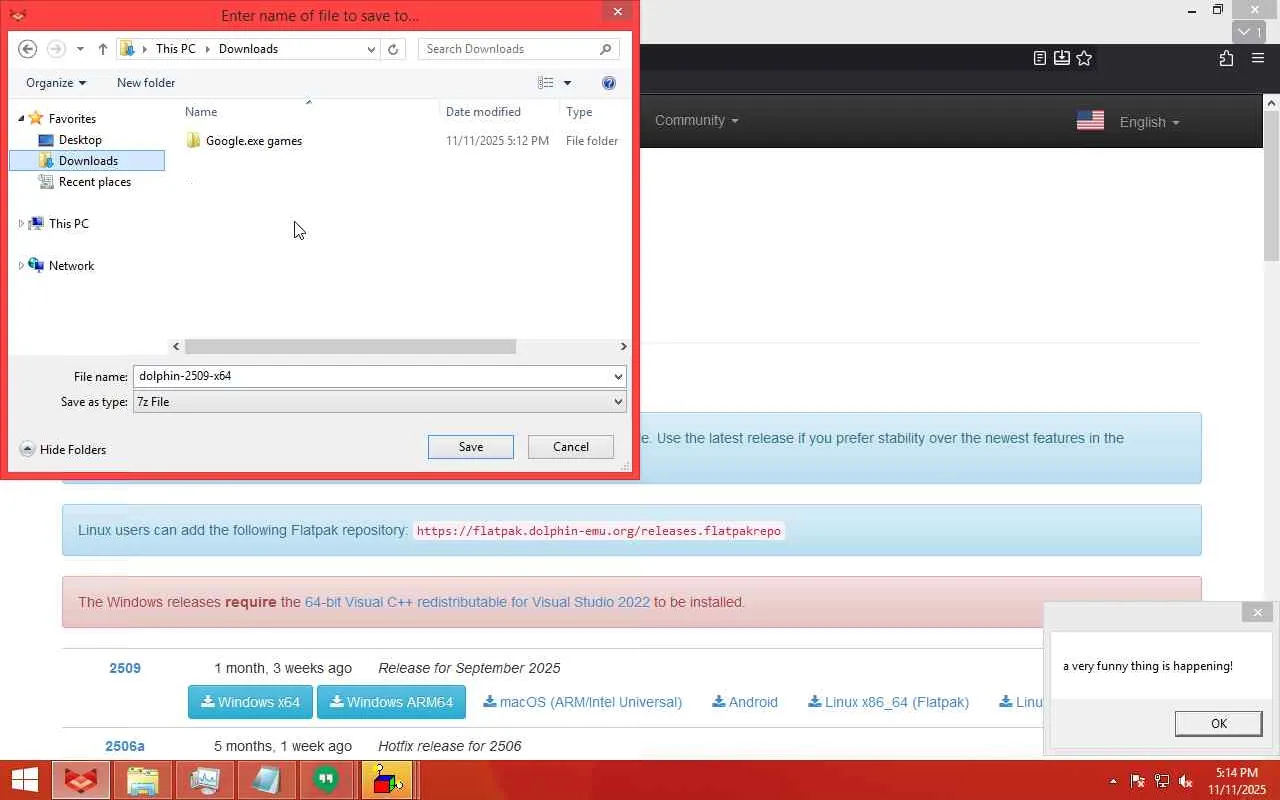Open the English language dropdown
This screenshot has height=800, width=1280.
(1149, 122)
